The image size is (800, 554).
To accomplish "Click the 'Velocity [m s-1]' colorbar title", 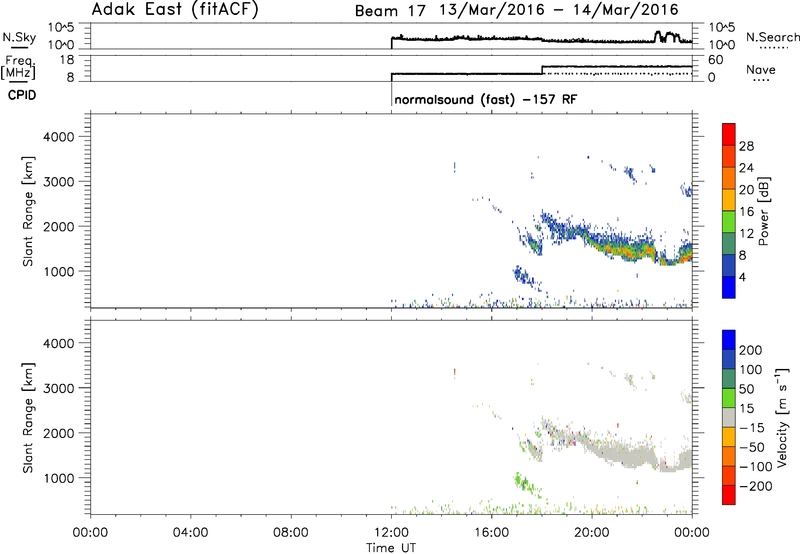I will [x=782, y=417].
